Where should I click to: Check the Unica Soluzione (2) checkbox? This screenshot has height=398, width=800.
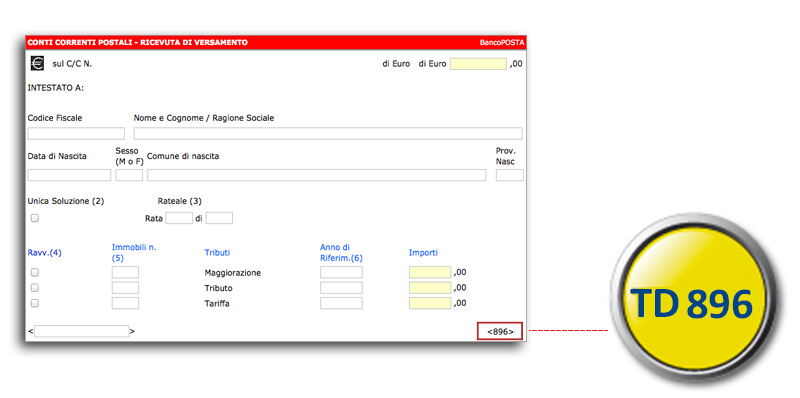pos(35,218)
